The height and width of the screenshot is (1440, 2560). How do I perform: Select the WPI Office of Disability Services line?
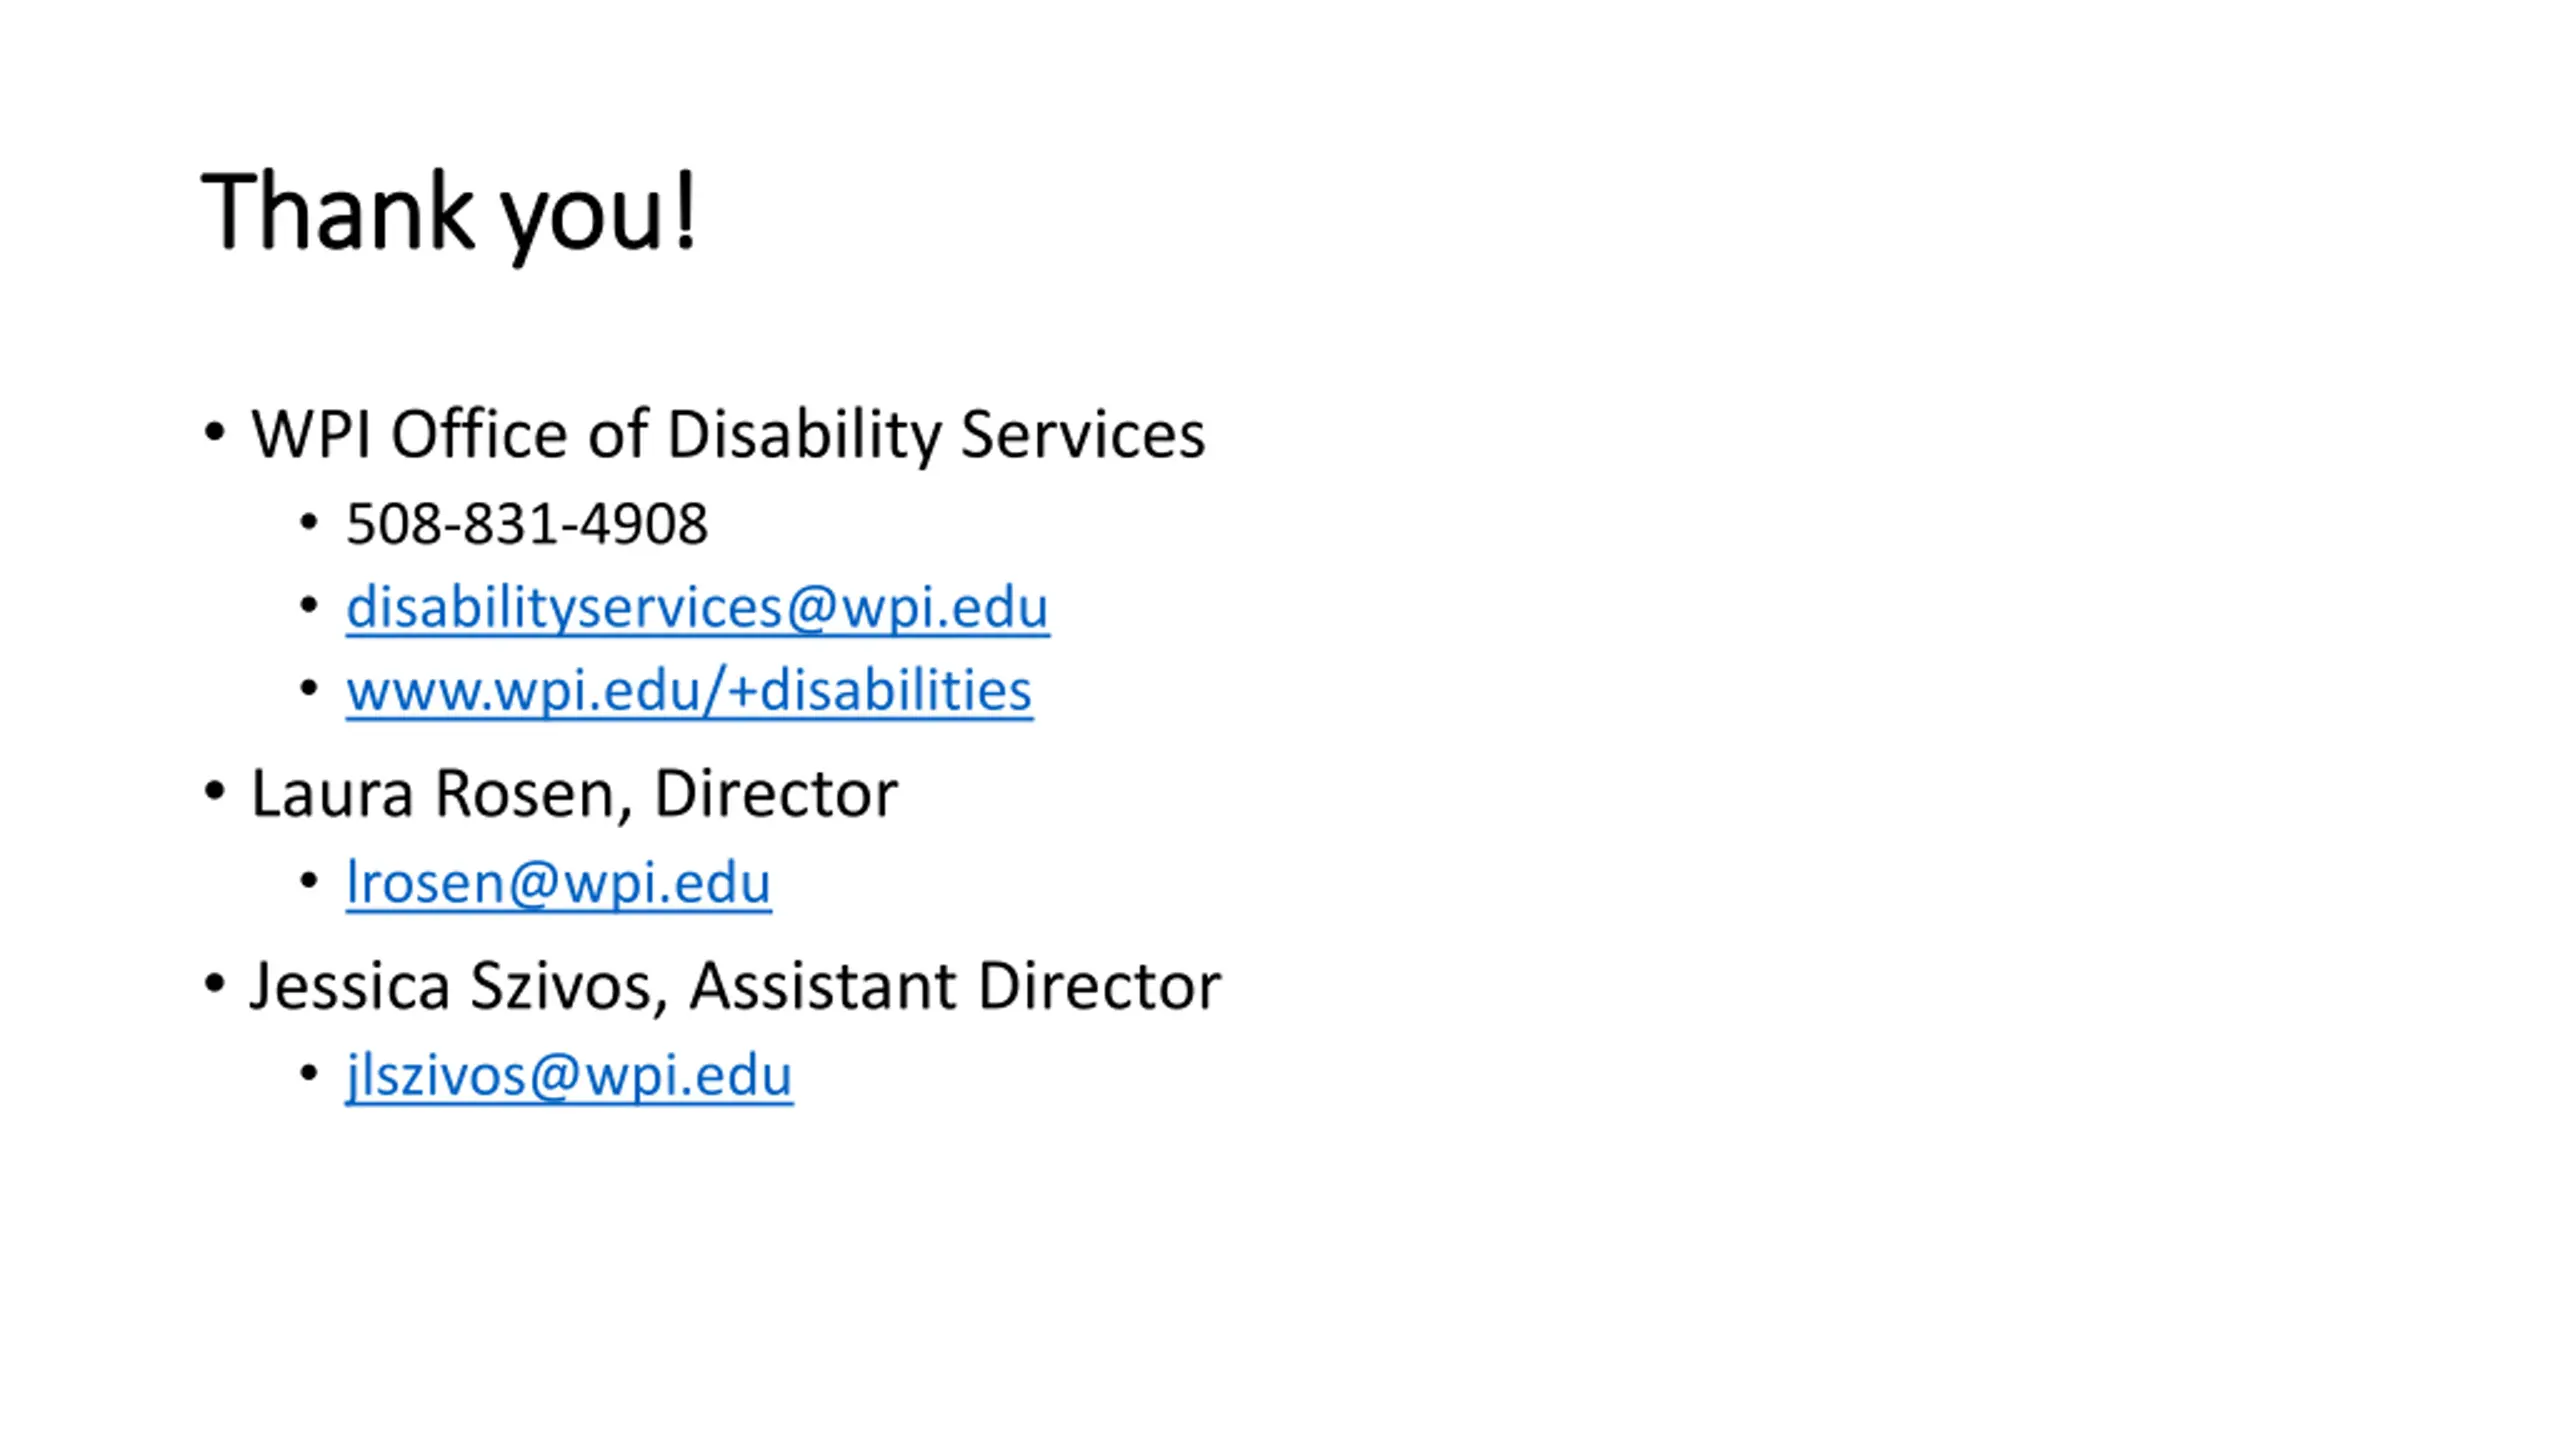[728, 435]
